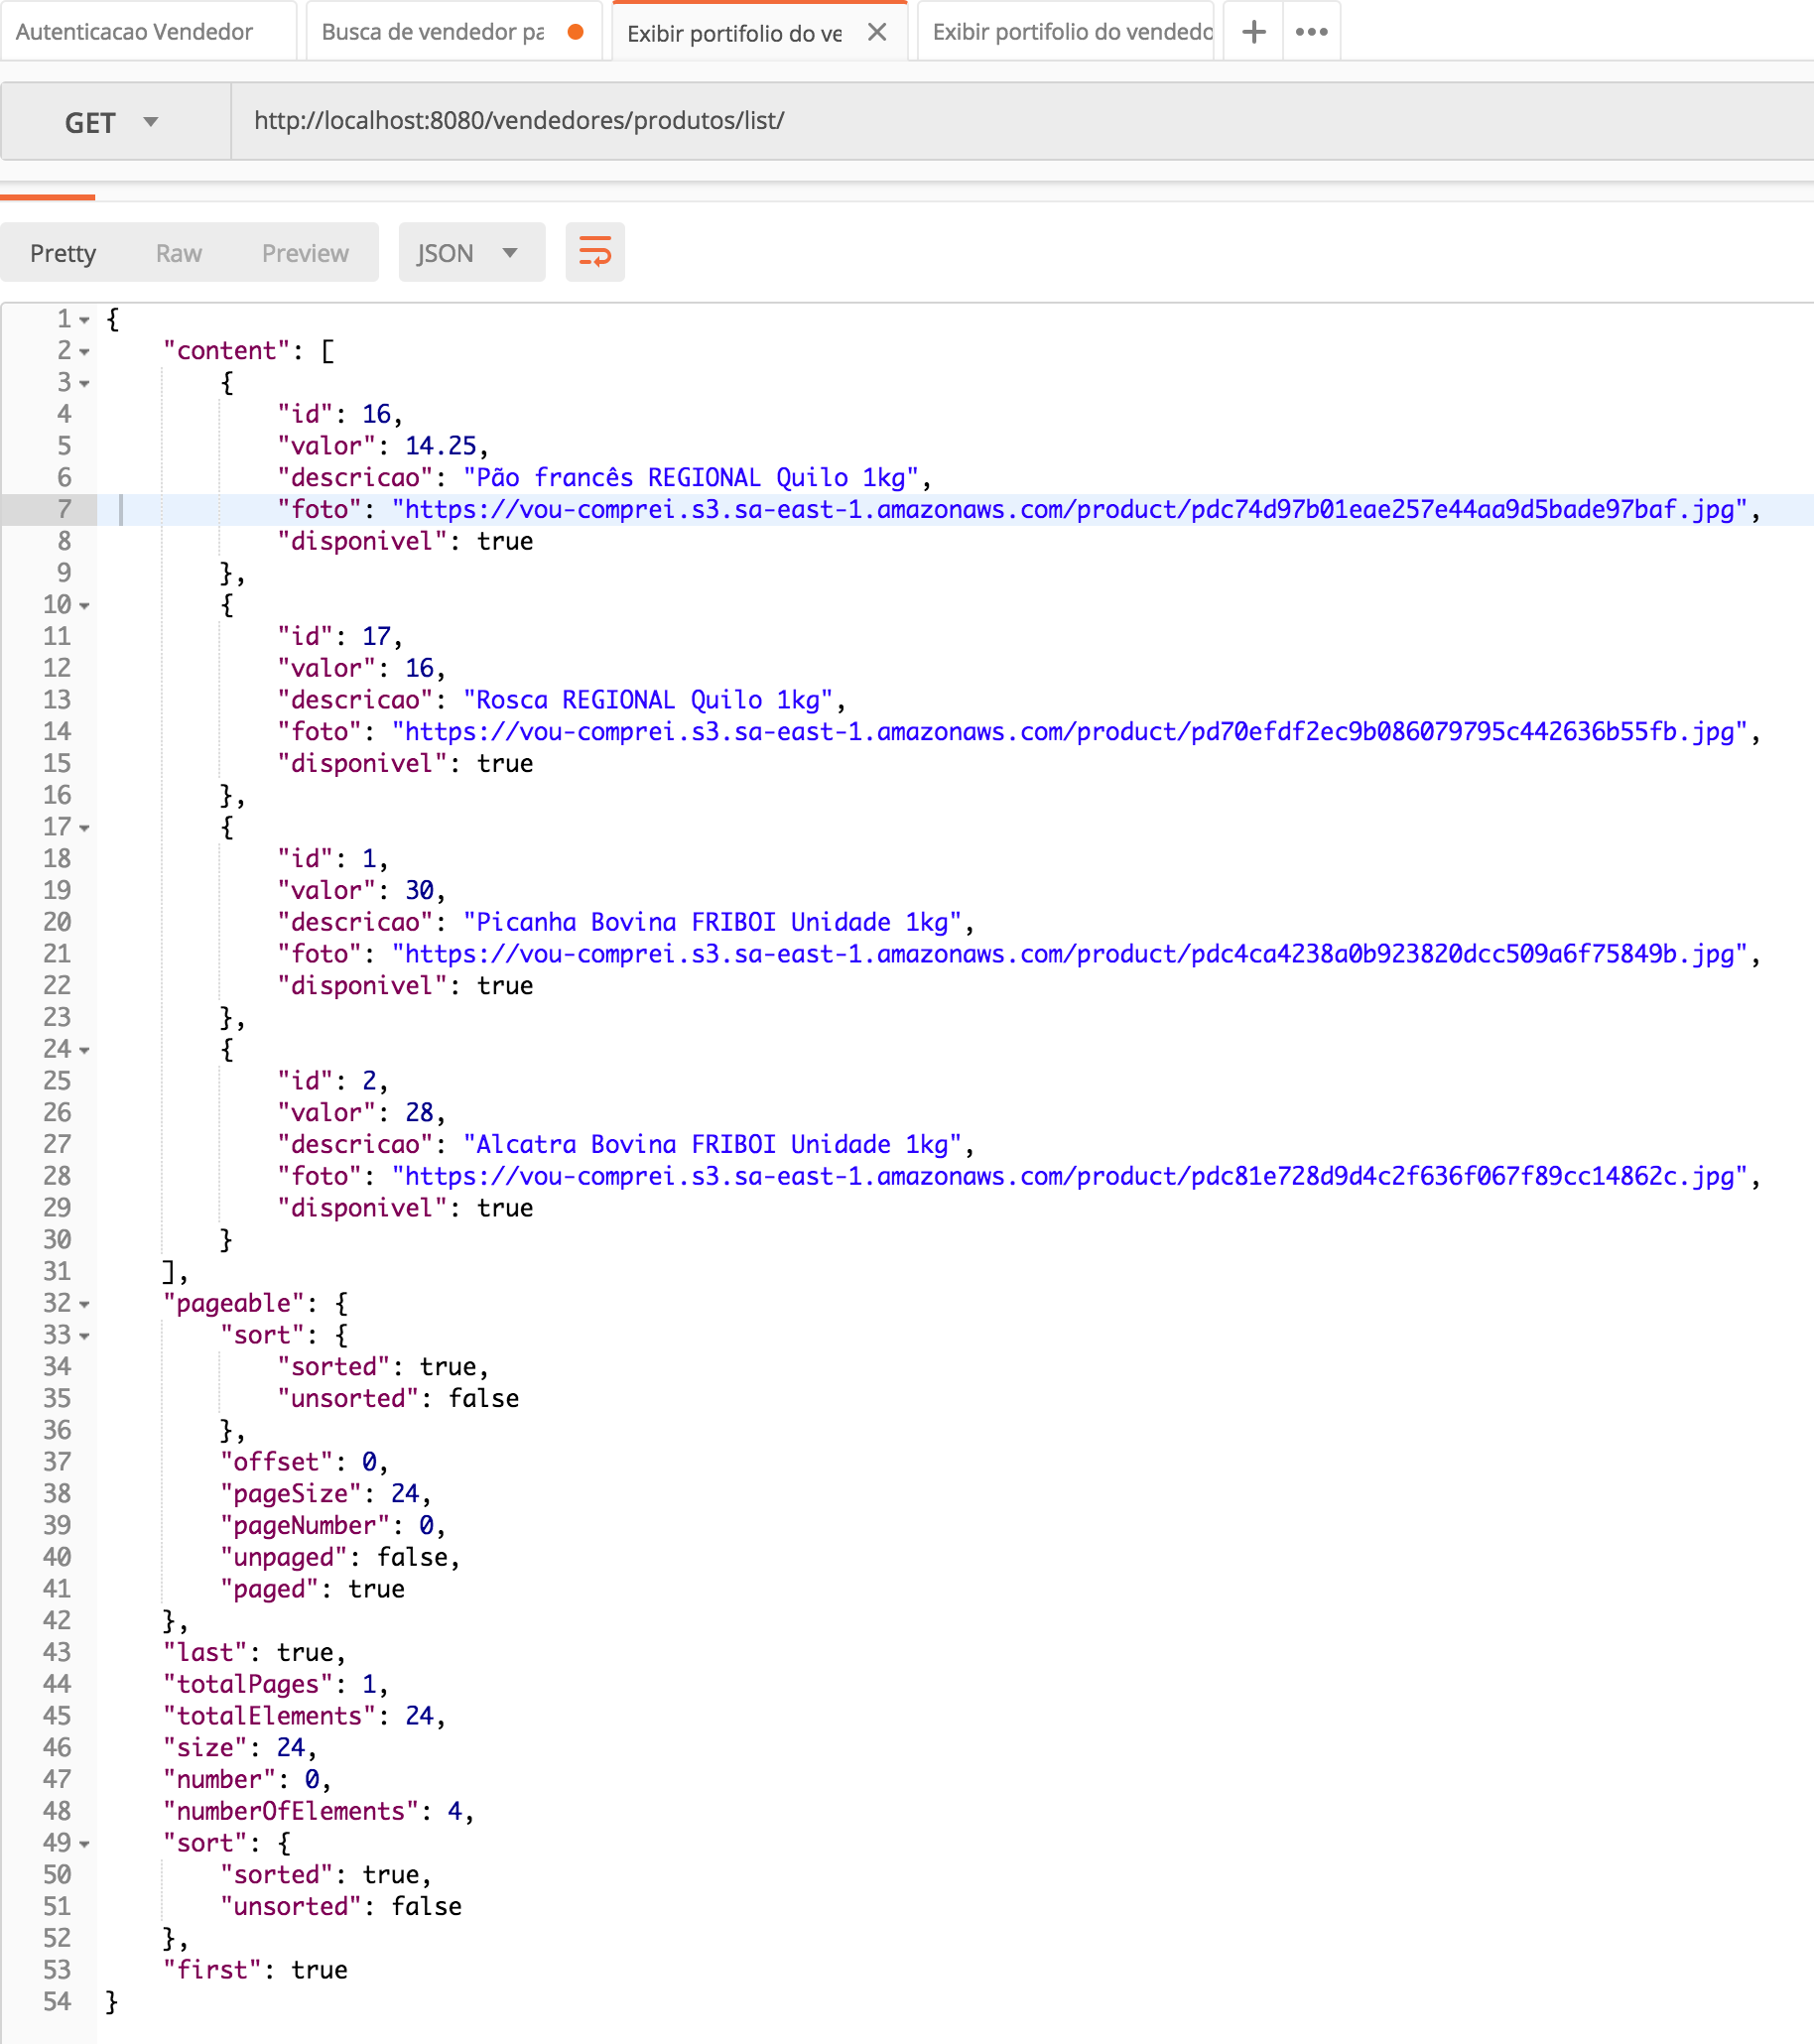Collapse the object at line 10

pyautogui.click(x=85, y=606)
